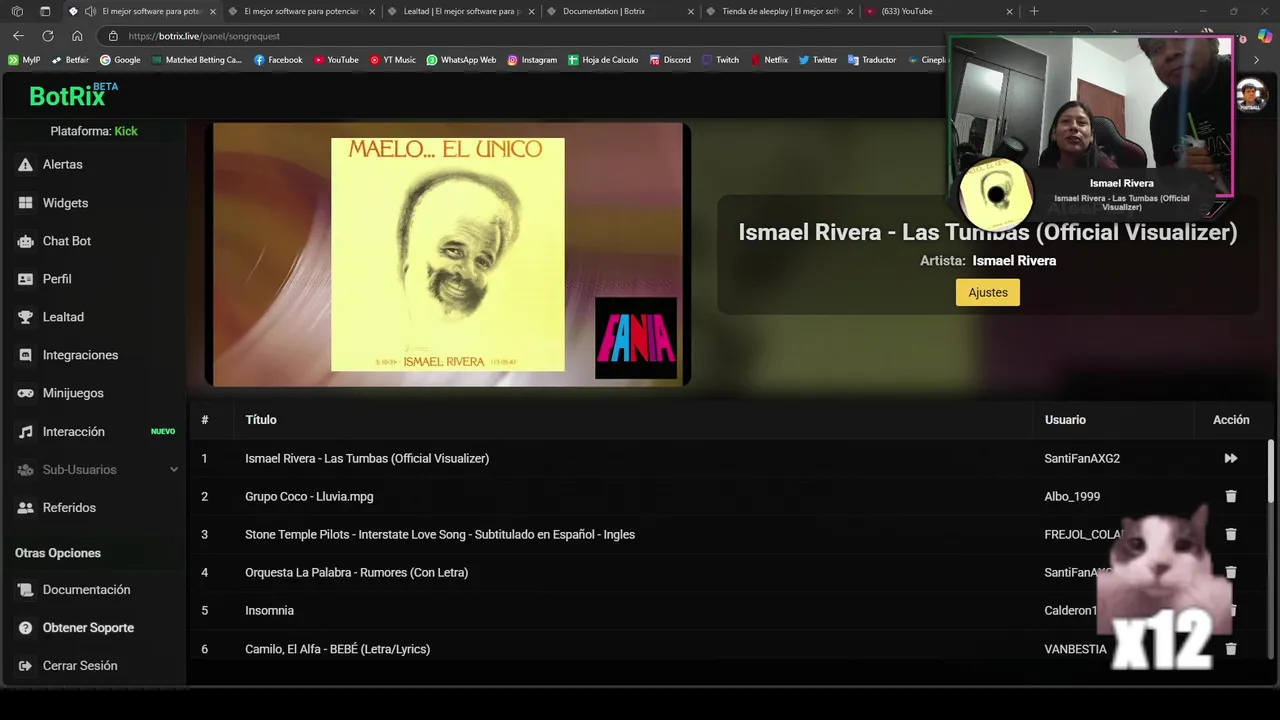1280x720 pixels.
Task: Switch to the Tienda de aleeplay tab
Action: click(x=780, y=11)
